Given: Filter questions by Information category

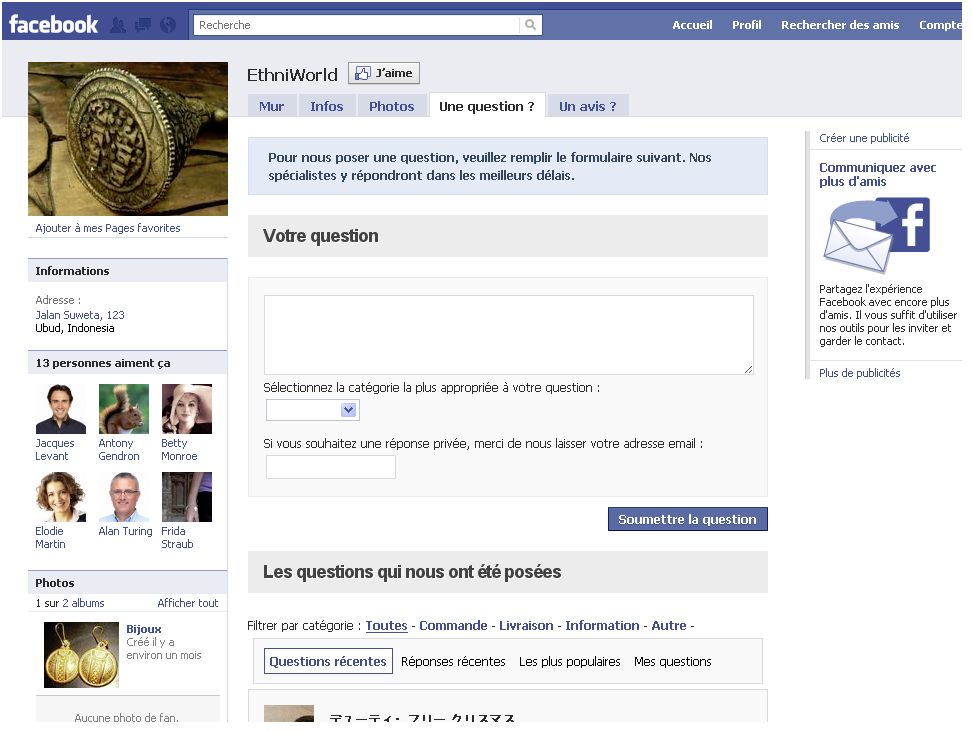Looking at the screenshot, I should (602, 625).
